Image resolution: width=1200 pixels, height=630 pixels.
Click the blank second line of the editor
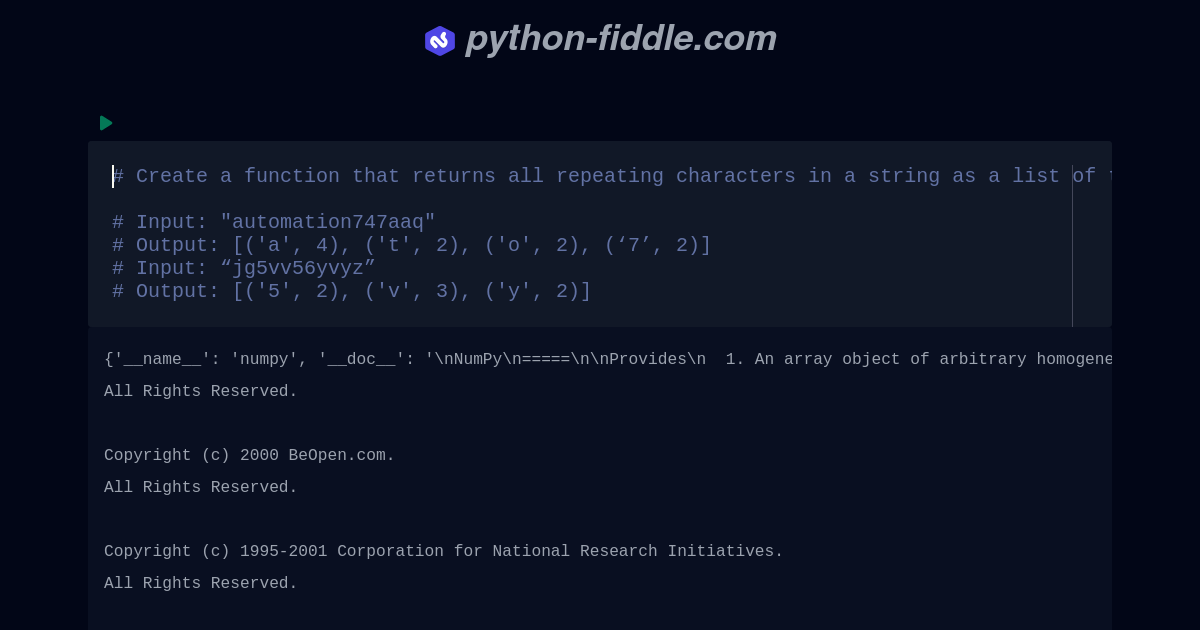(x=592, y=199)
